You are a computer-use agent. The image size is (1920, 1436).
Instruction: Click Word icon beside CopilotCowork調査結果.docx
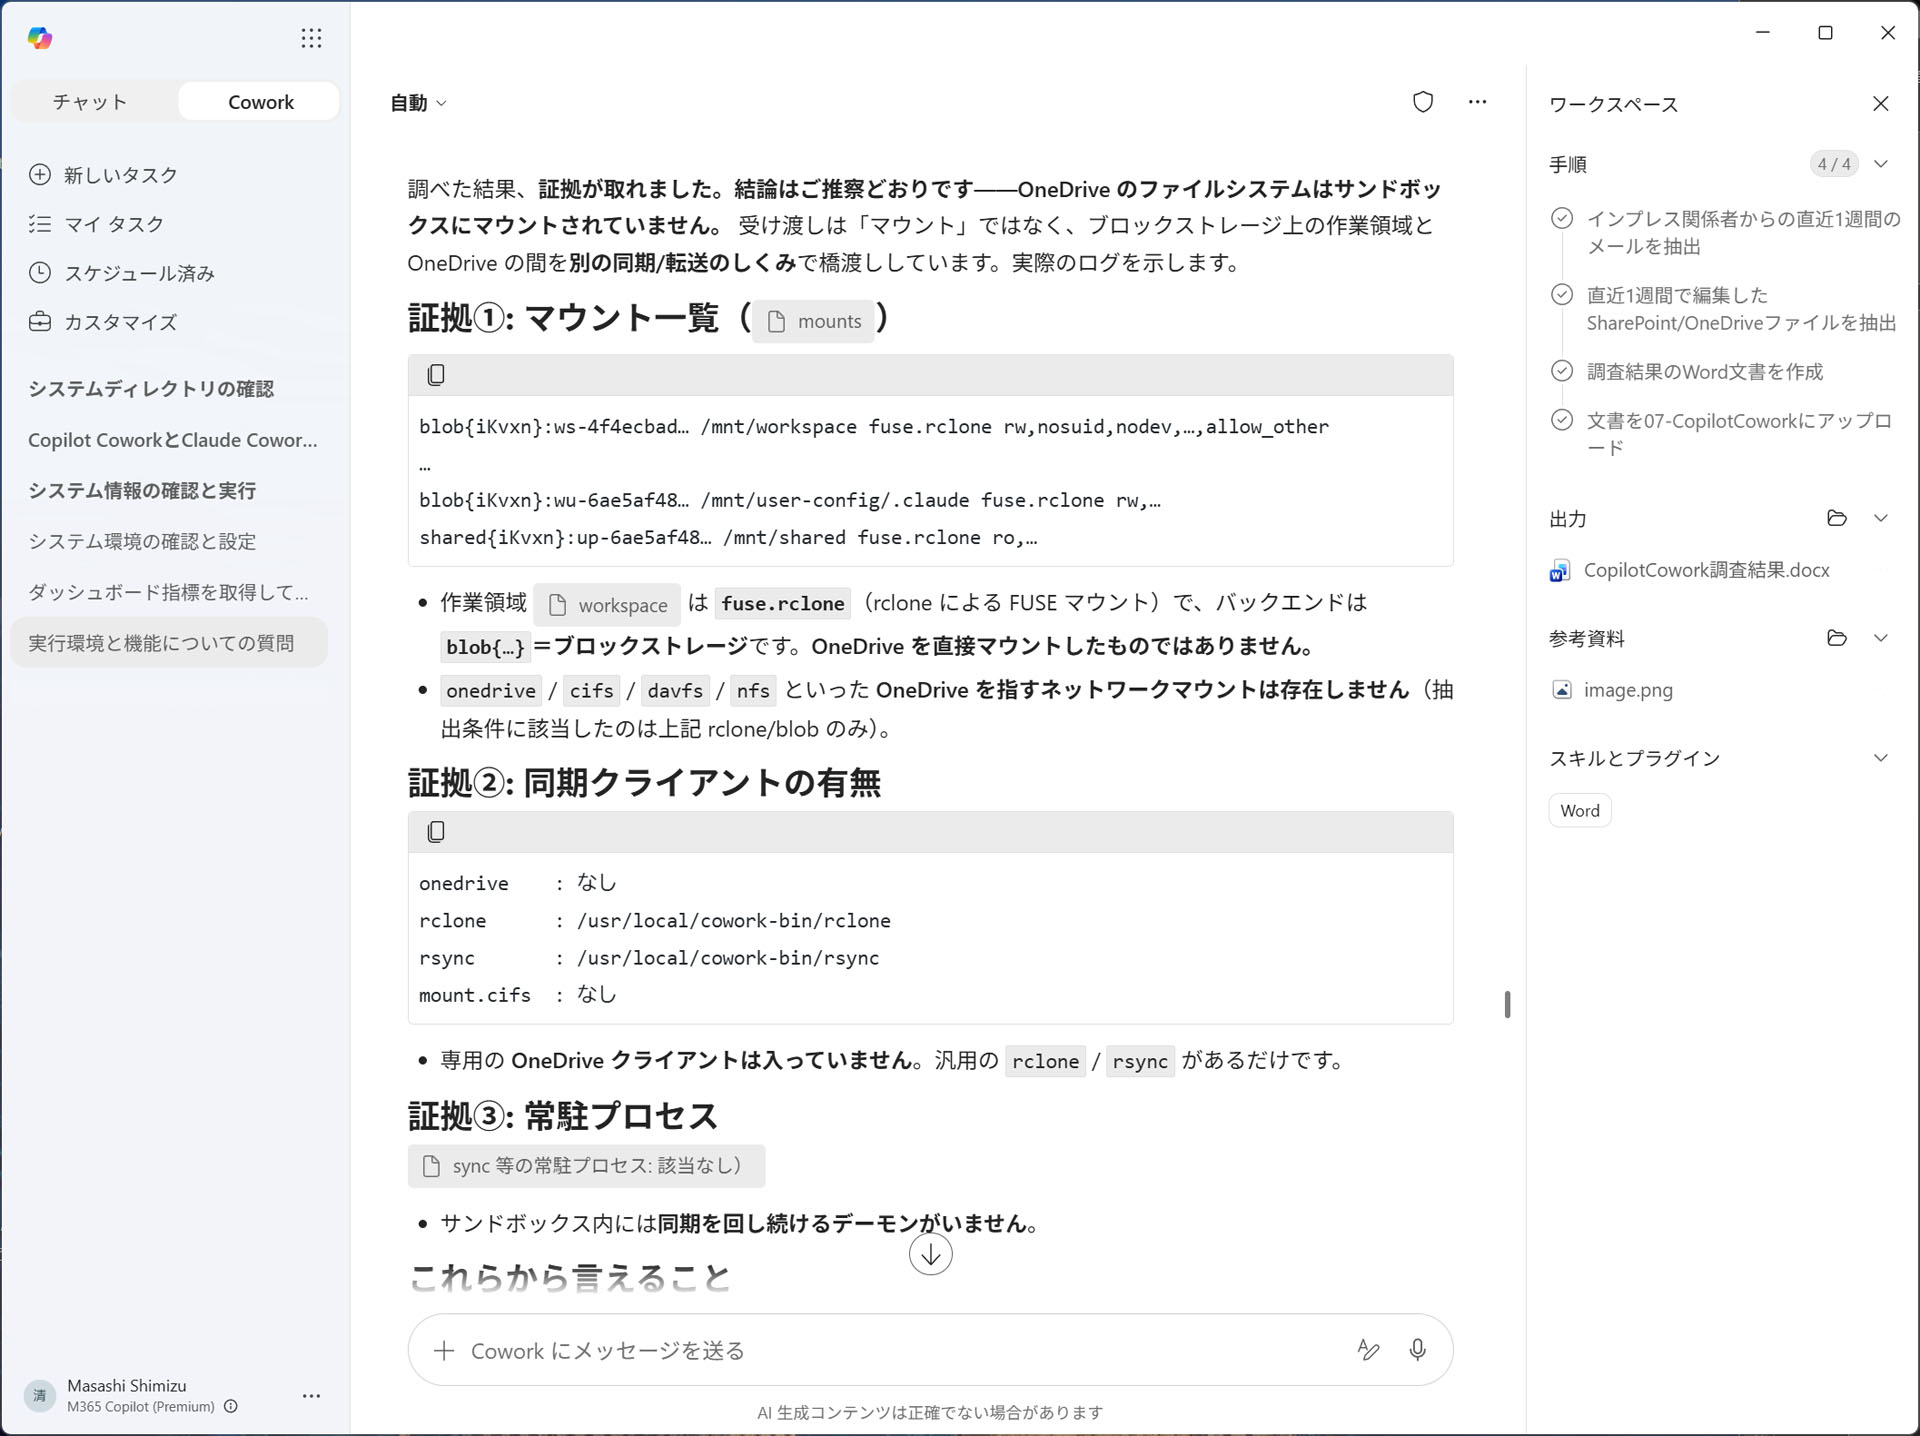pos(1560,571)
